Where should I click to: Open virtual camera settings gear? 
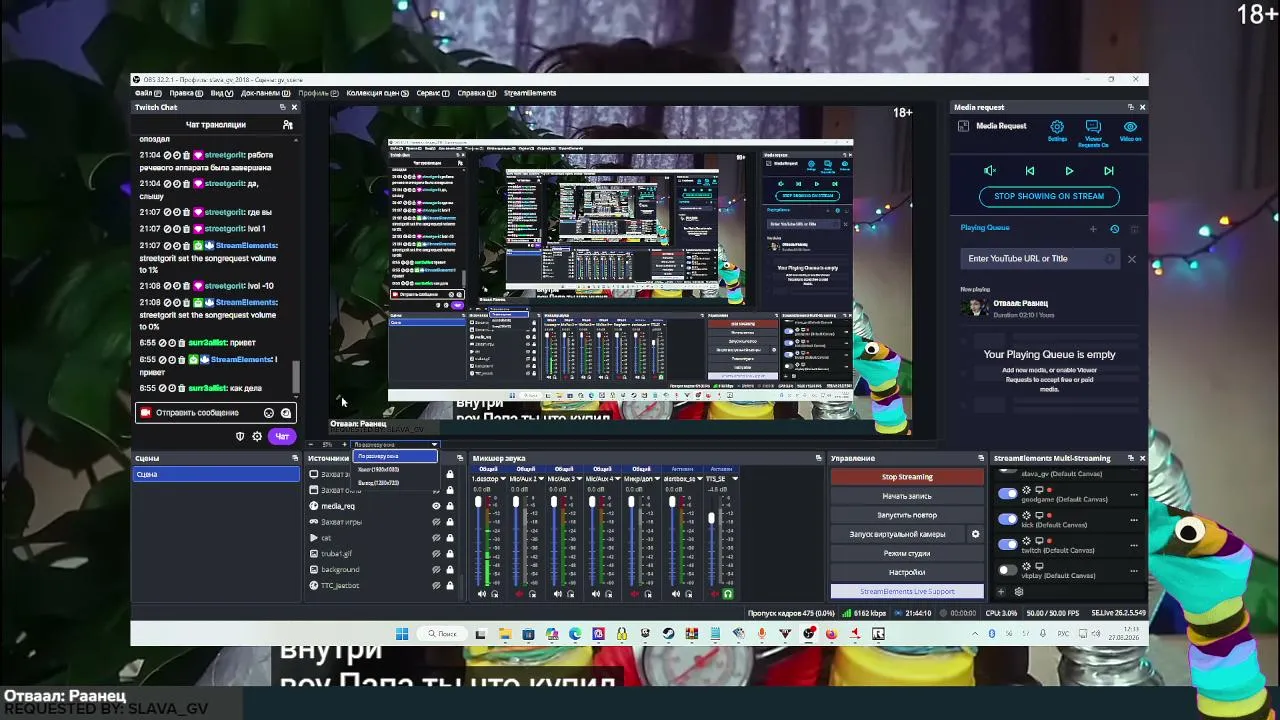[975, 534]
